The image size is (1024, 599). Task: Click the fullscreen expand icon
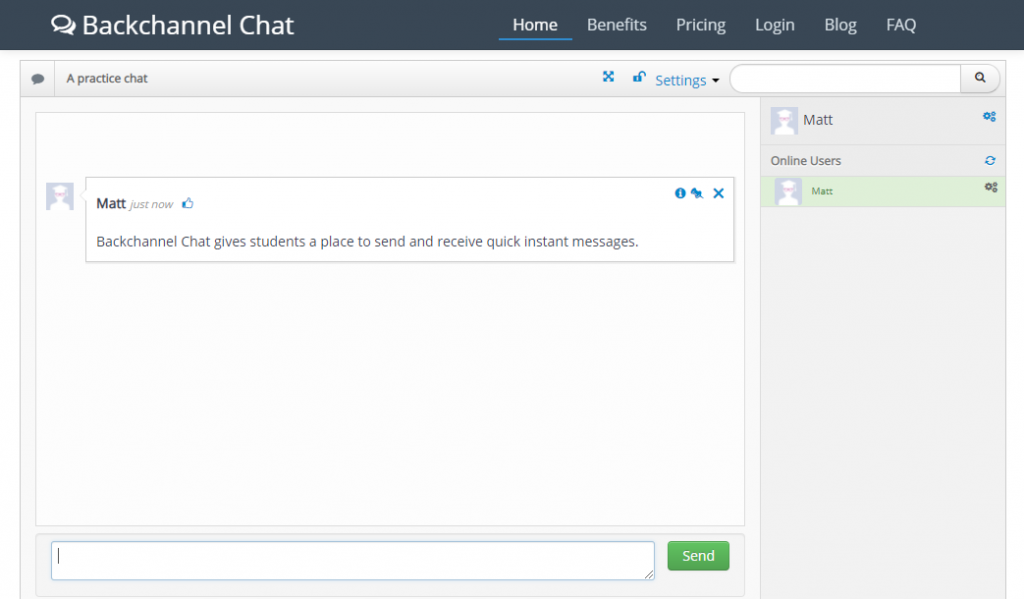[608, 77]
